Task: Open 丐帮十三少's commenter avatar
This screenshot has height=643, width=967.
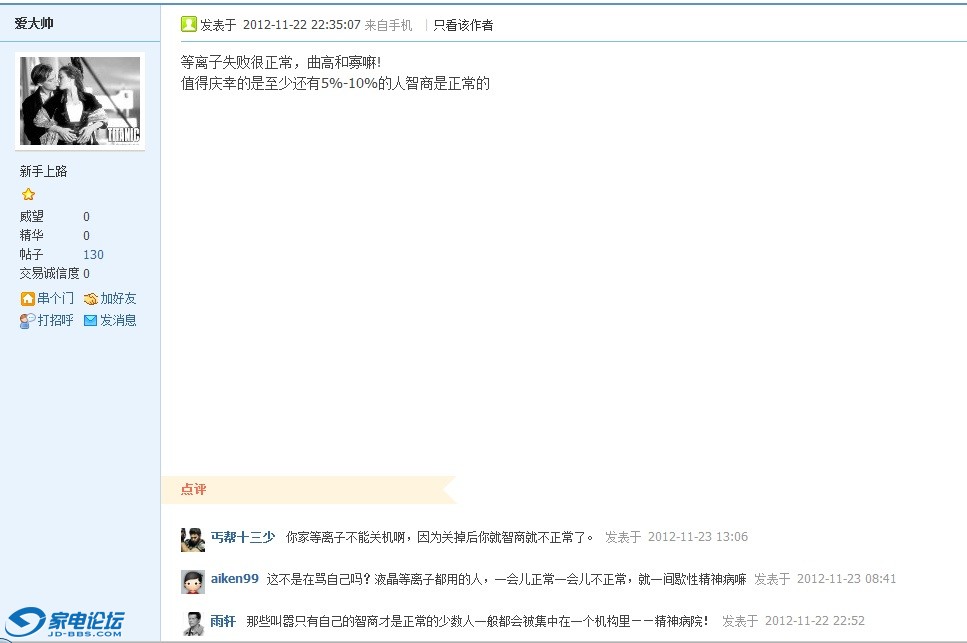Action: 192,539
